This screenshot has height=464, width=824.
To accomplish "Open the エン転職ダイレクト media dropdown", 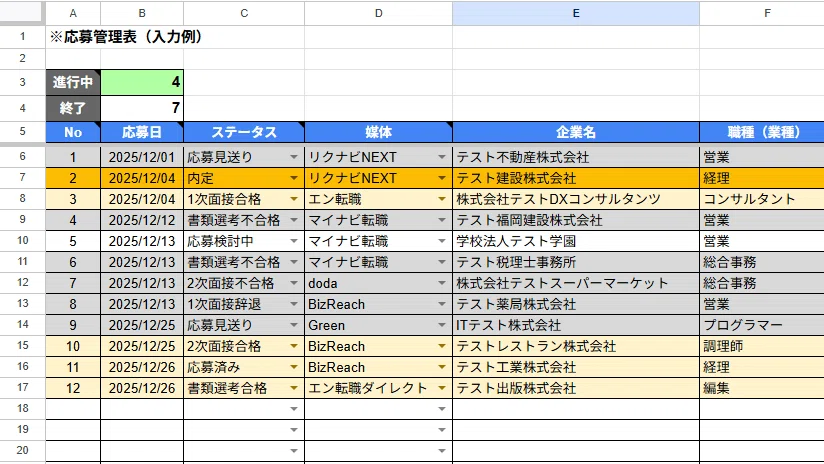I will pos(441,388).
